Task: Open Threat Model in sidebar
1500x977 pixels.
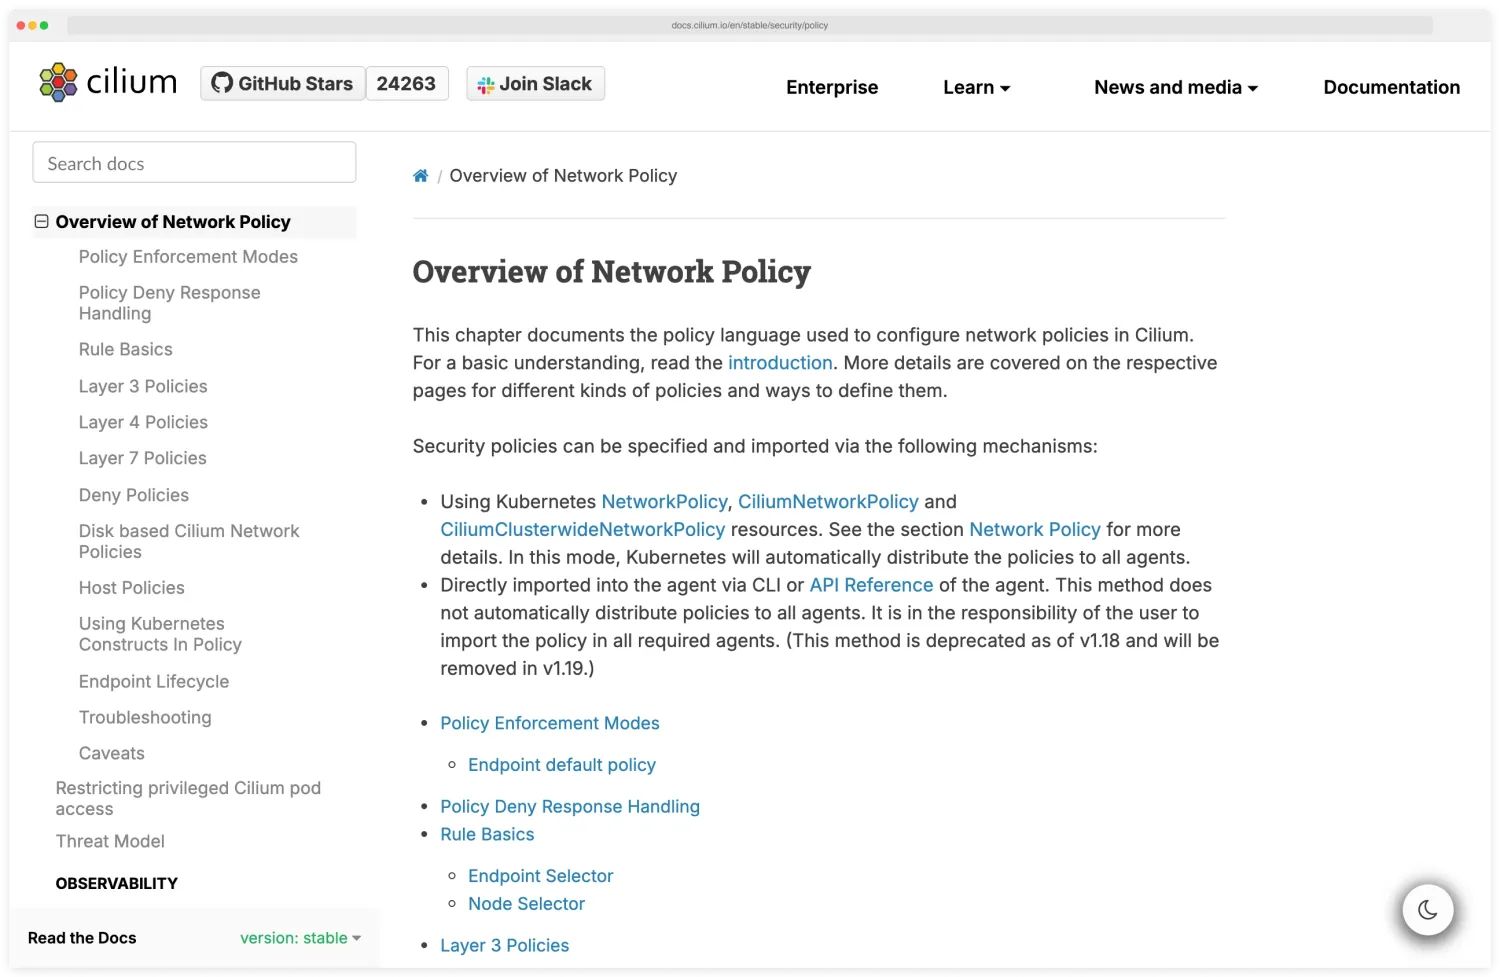Action: coord(110,842)
